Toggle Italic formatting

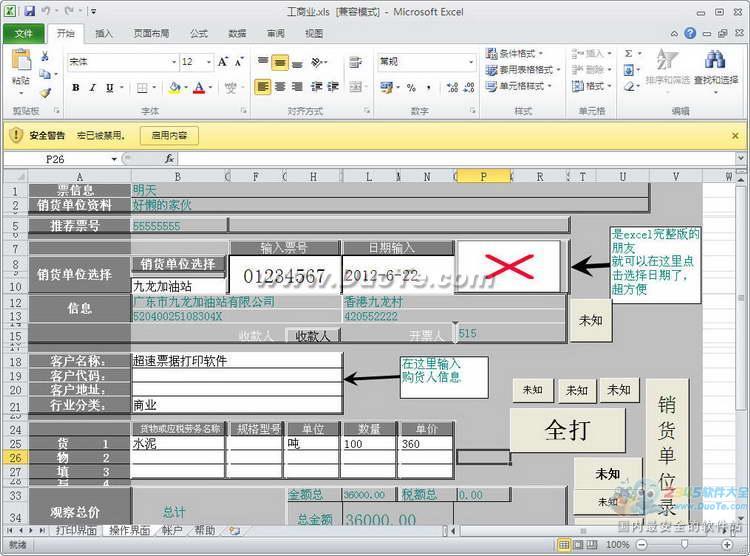click(92, 88)
